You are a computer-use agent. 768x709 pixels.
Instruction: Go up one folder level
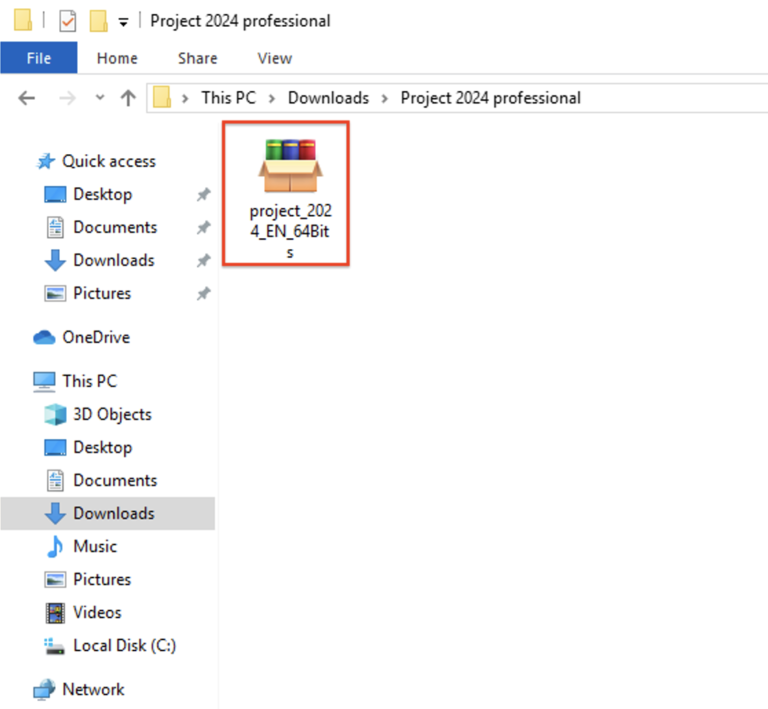click(128, 98)
